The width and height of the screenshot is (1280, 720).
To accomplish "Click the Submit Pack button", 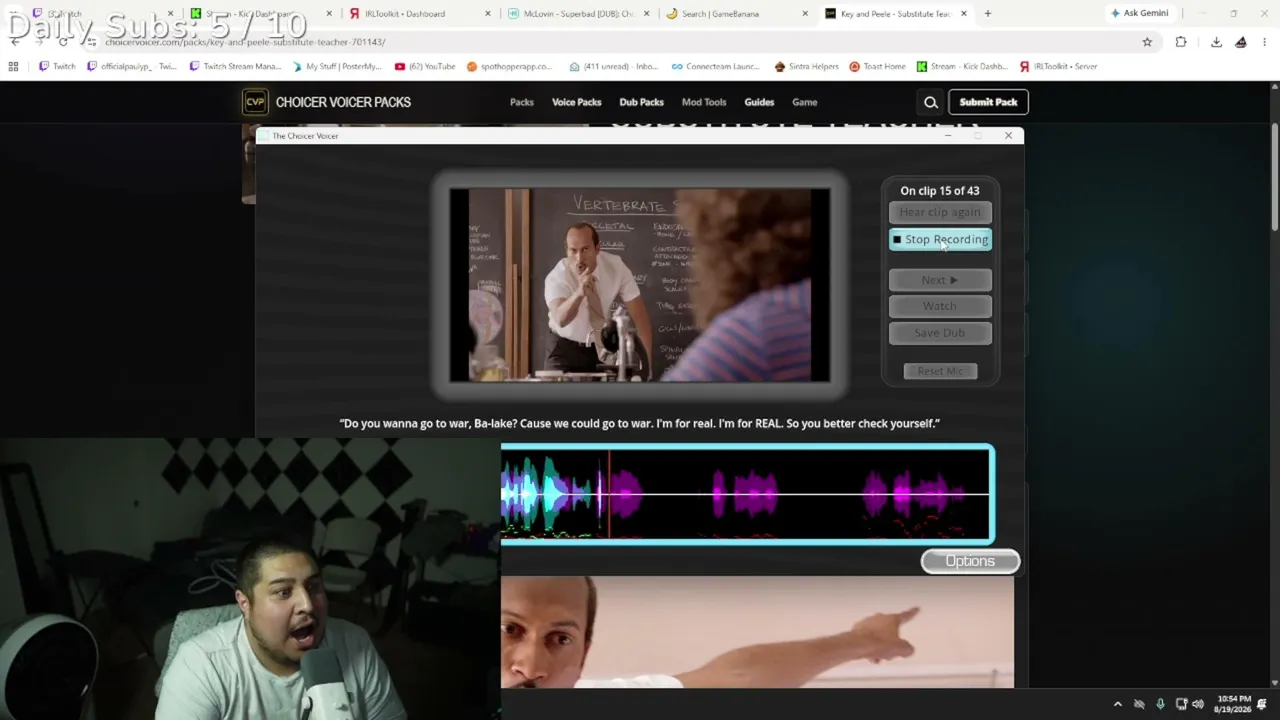I will click(x=988, y=102).
